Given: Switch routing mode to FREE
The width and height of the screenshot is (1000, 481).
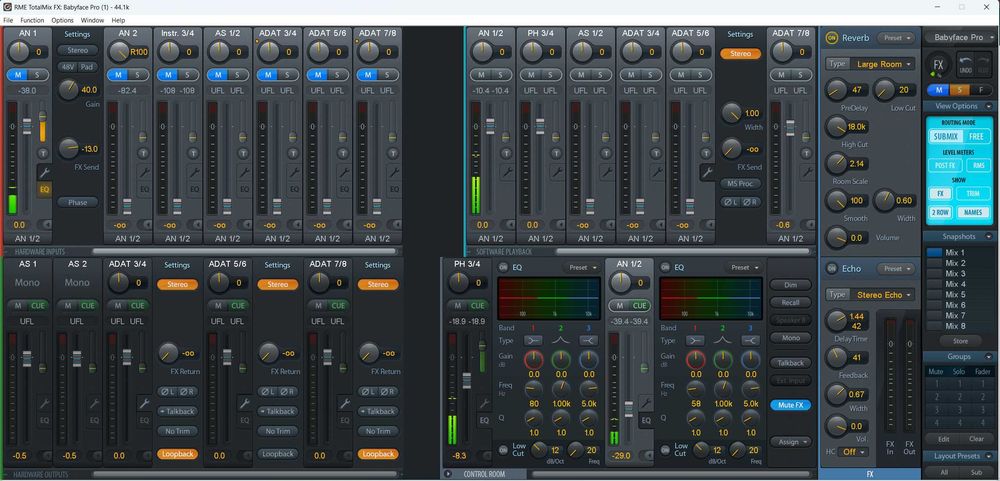Looking at the screenshot, I should click(976, 137).
